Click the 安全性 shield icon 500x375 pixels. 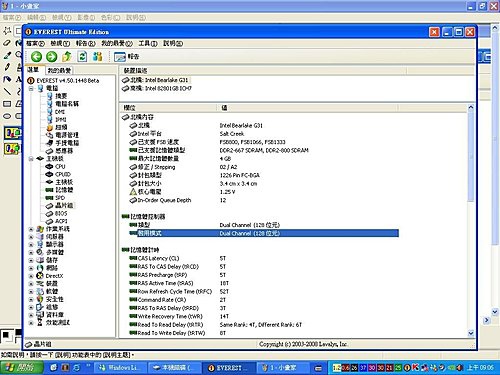40,299
